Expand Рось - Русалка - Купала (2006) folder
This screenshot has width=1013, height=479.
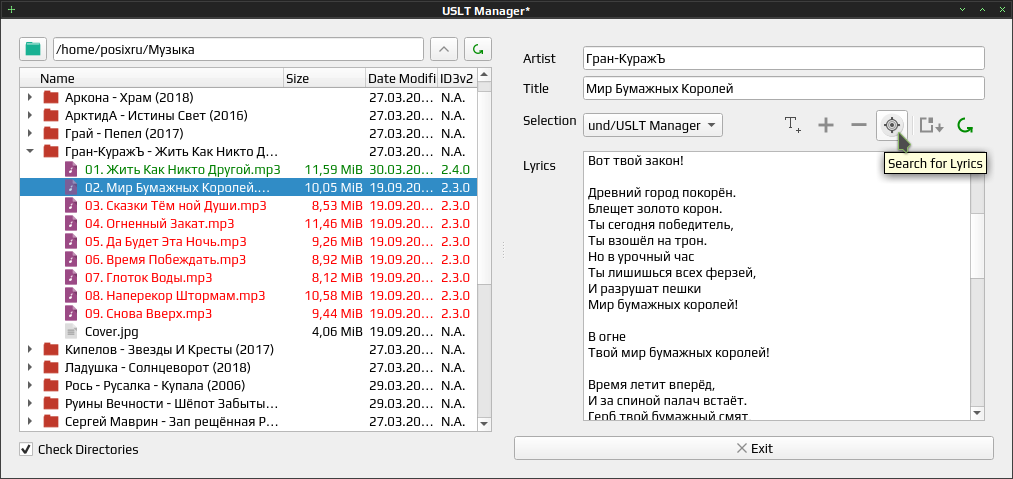(x=30, y=386)
